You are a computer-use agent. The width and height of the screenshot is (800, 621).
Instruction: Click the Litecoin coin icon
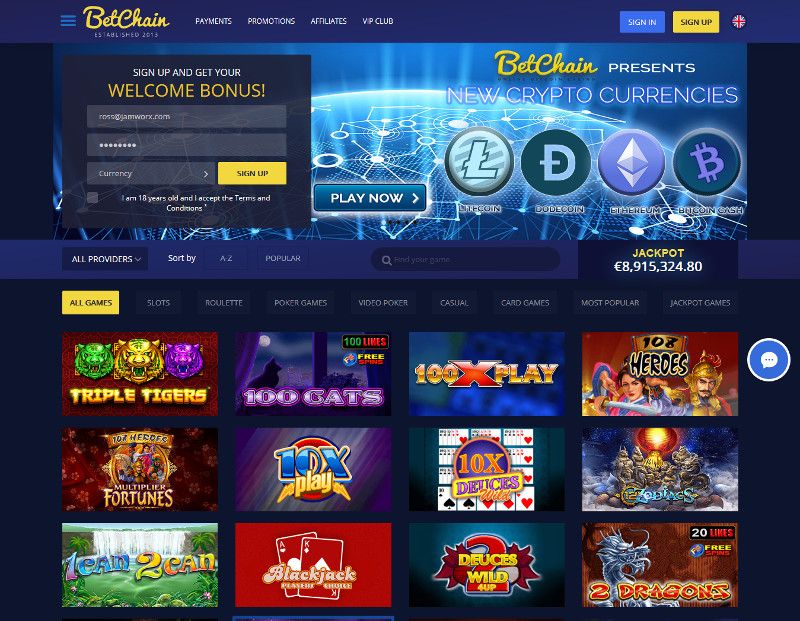(x=479, y=161)
